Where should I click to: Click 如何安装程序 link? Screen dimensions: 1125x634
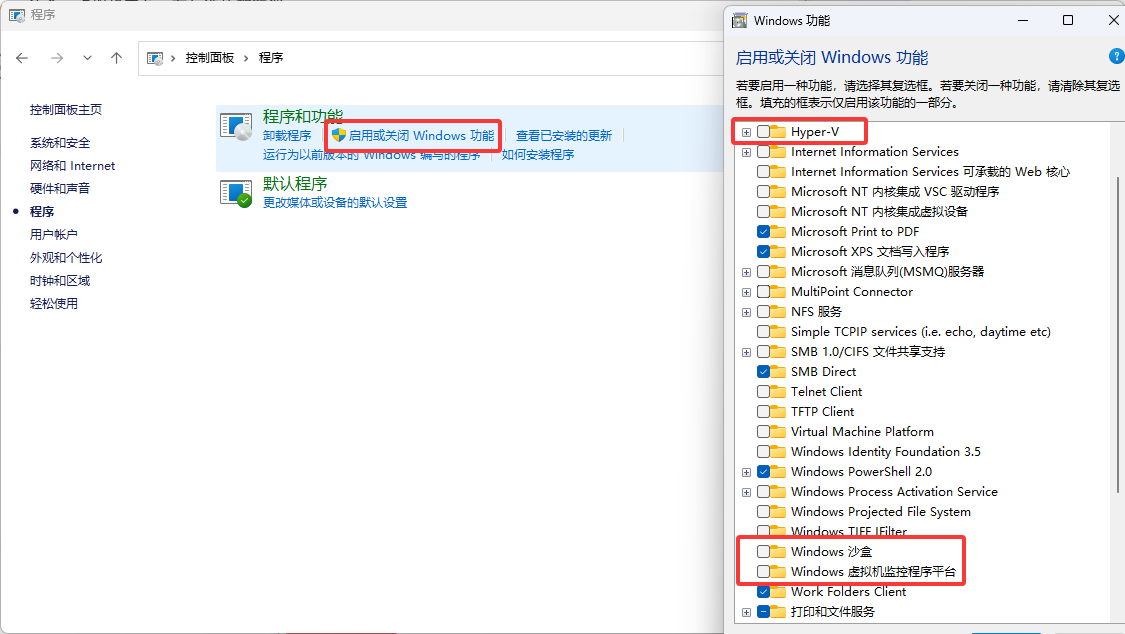point(537,155)
